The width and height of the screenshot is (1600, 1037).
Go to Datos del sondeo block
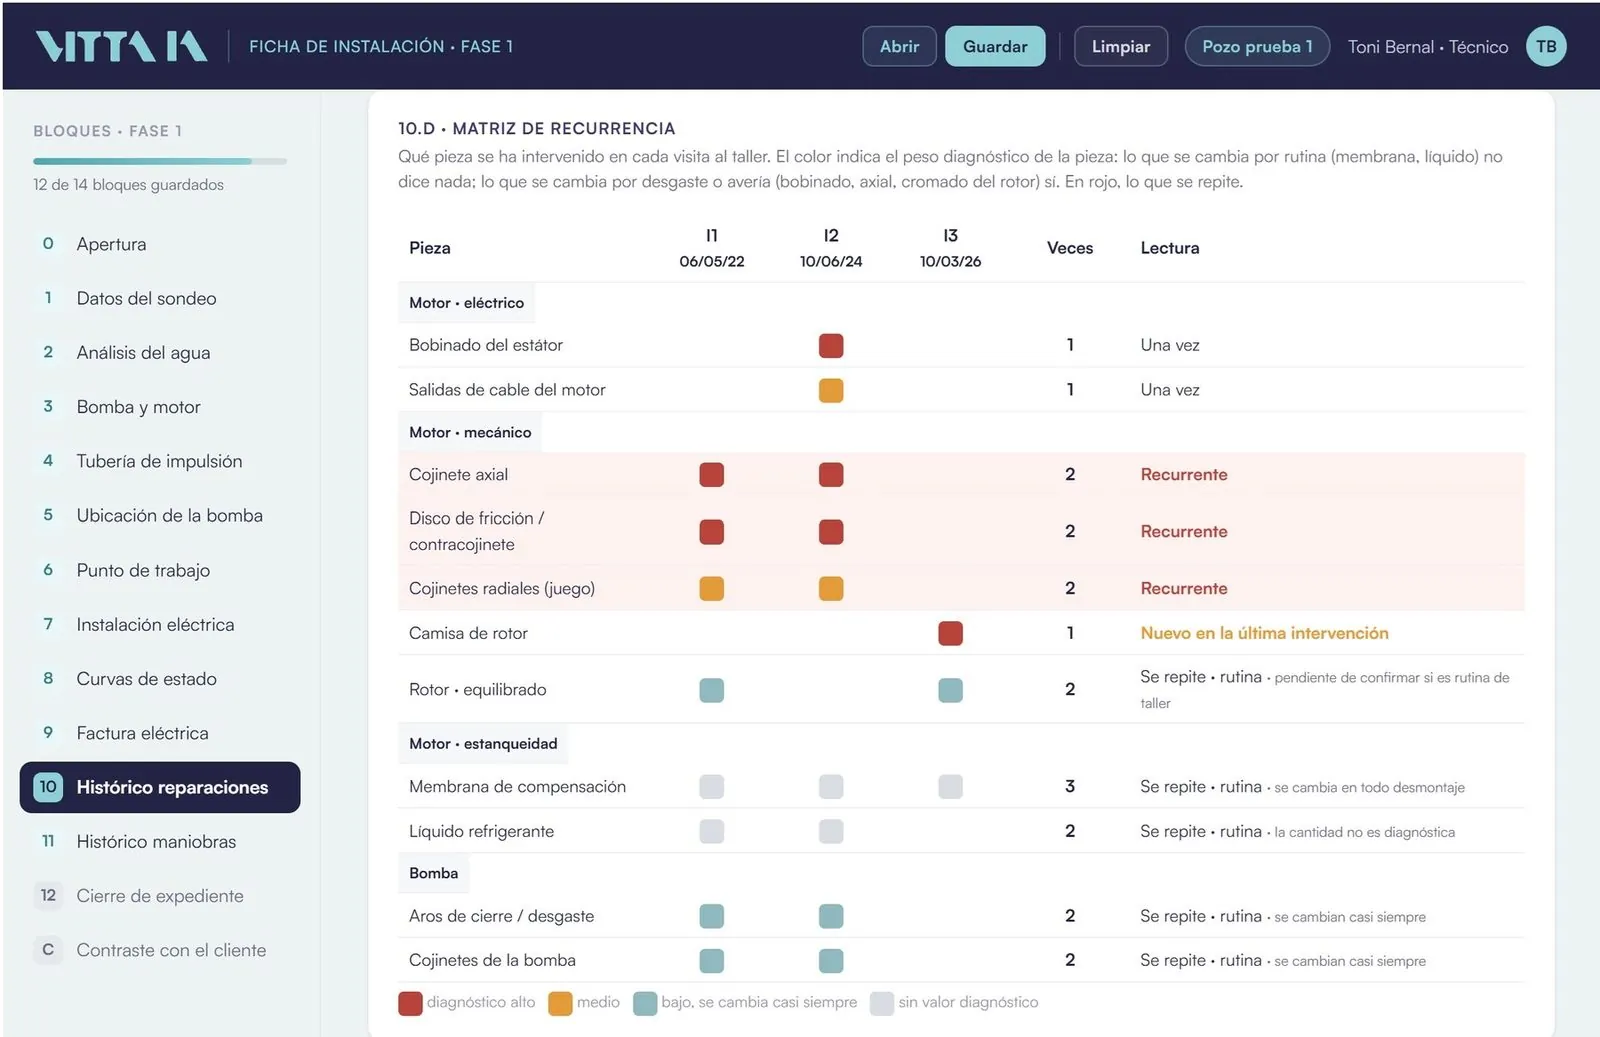(160, 298)
